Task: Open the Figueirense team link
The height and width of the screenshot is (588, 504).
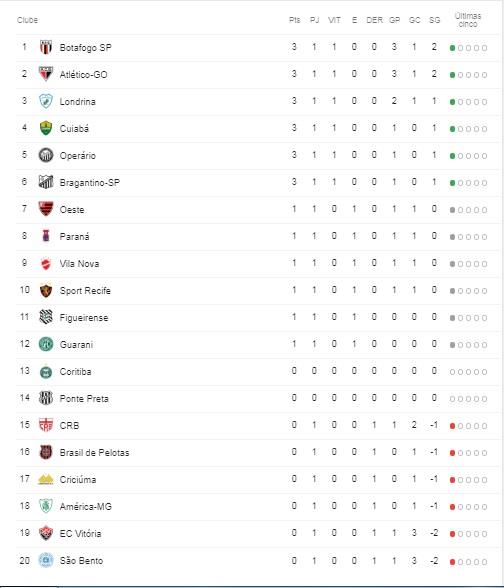Action: [84, 318]
